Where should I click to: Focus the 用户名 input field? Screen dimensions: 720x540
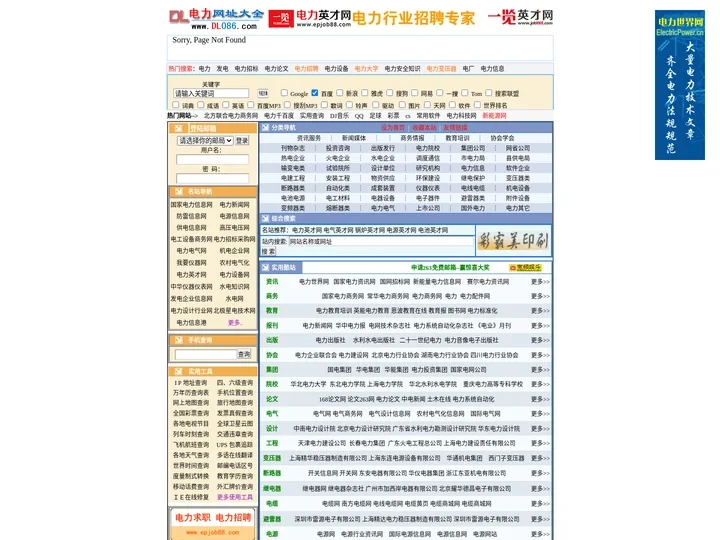(x=213, y=159)
